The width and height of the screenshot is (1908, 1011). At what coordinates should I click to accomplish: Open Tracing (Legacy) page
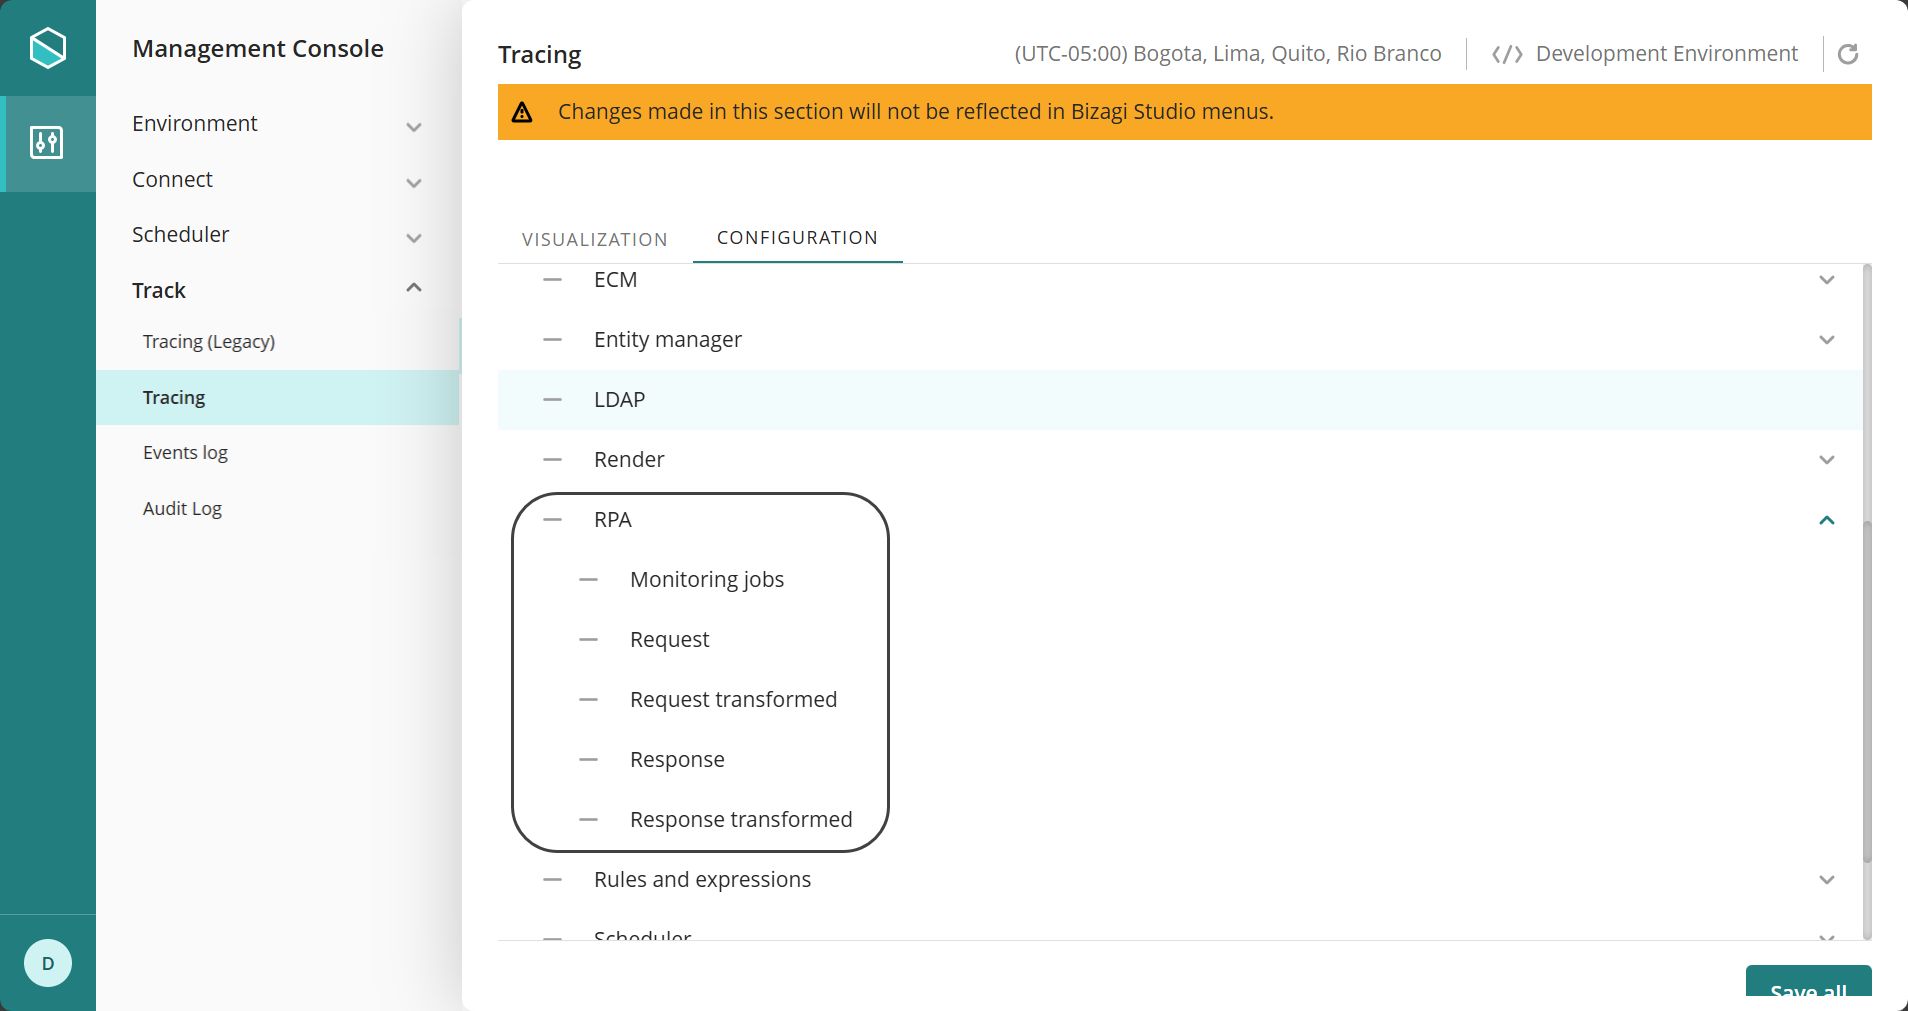208,342
